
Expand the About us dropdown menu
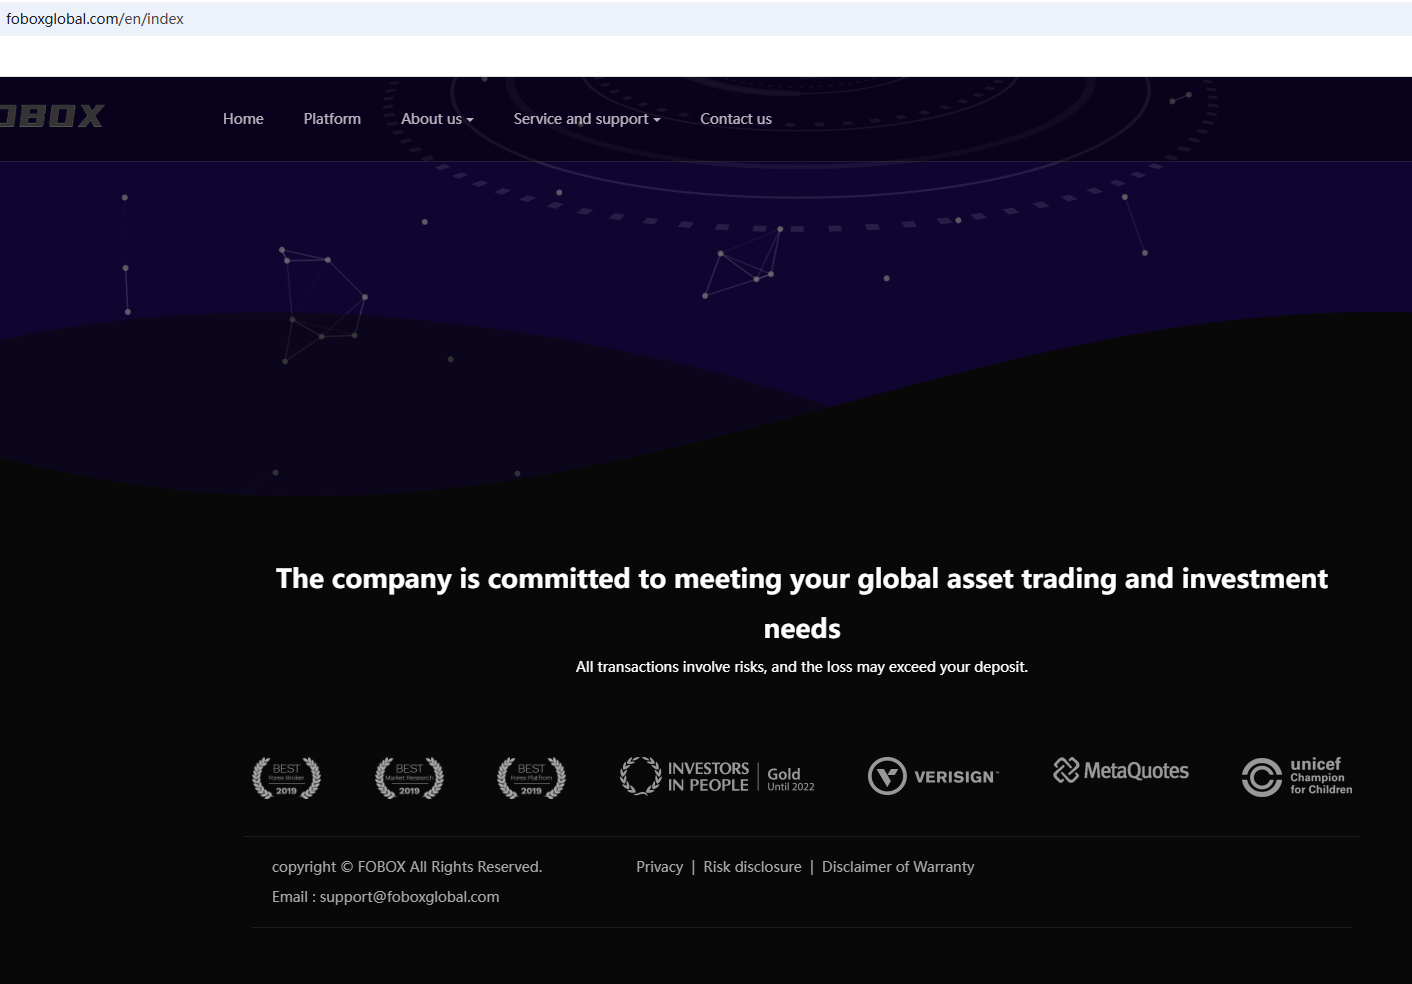point(437,119)
